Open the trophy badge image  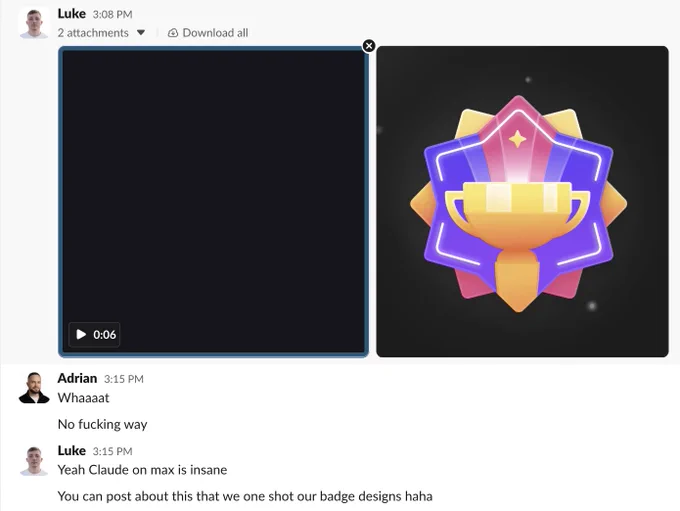pos(523,202)
